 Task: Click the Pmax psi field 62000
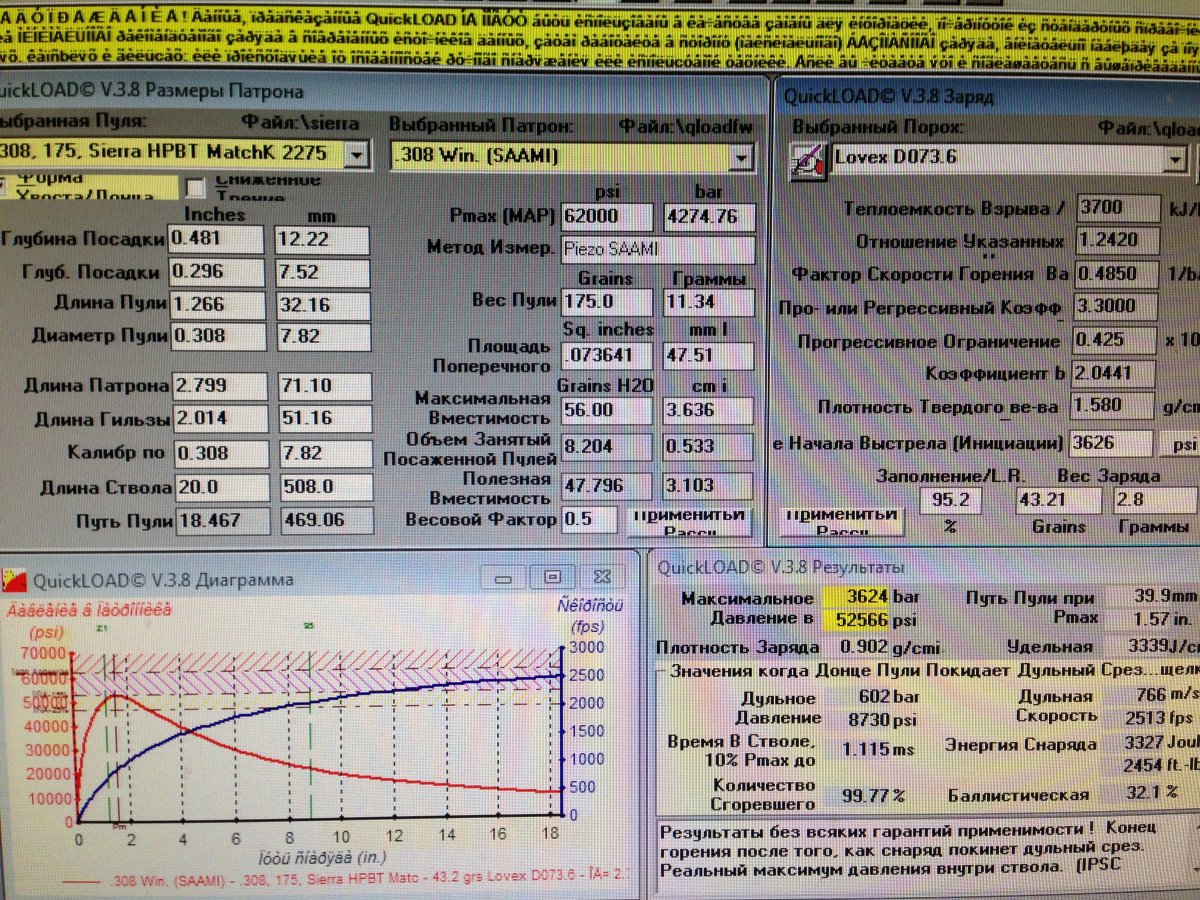point(605,217)
